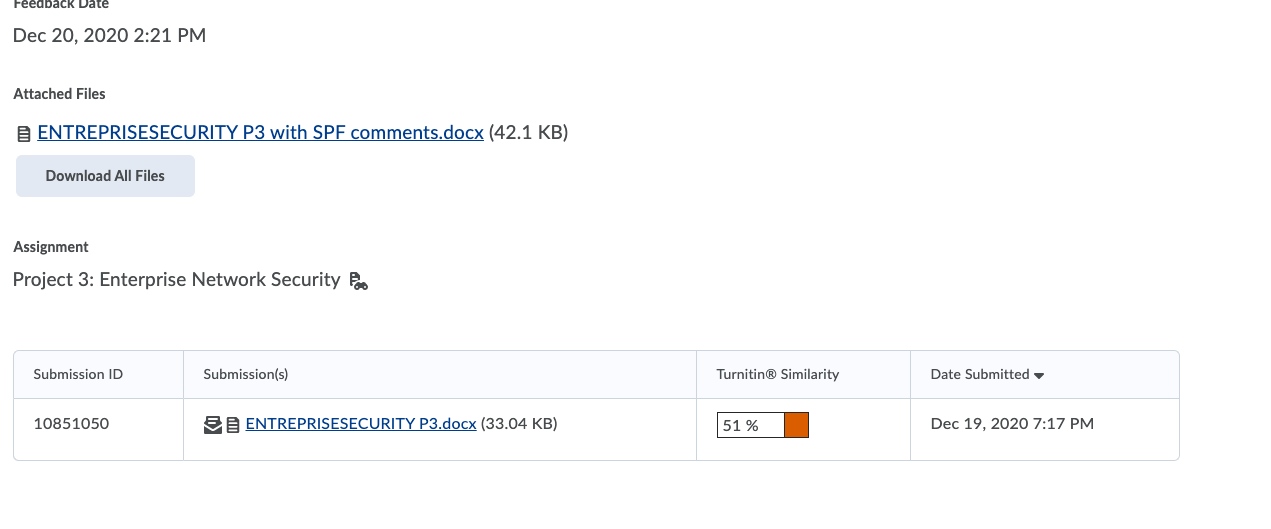Click the Date Submitted column header
This screenshot has width=1271, height=529.
[980, 374]
